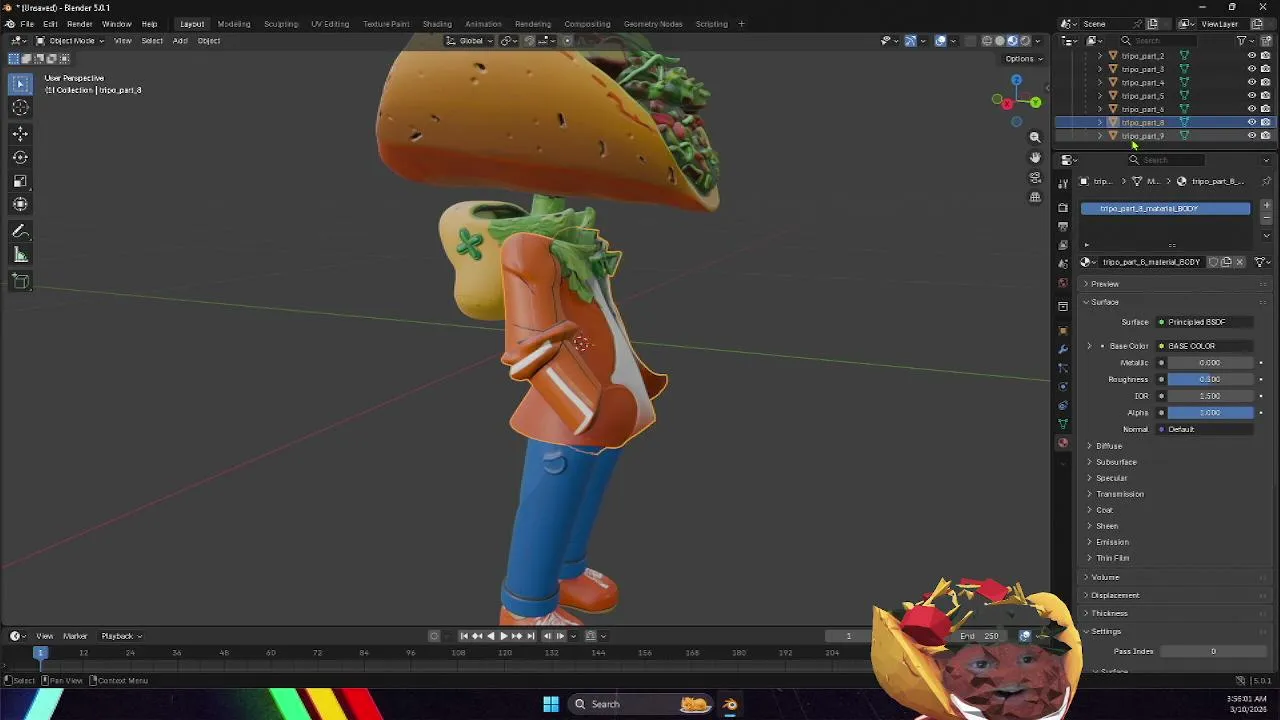This screenshot has width=1280, height=720.
Task: Toggle the camera view icon
Action: [x=1035, y=177]
